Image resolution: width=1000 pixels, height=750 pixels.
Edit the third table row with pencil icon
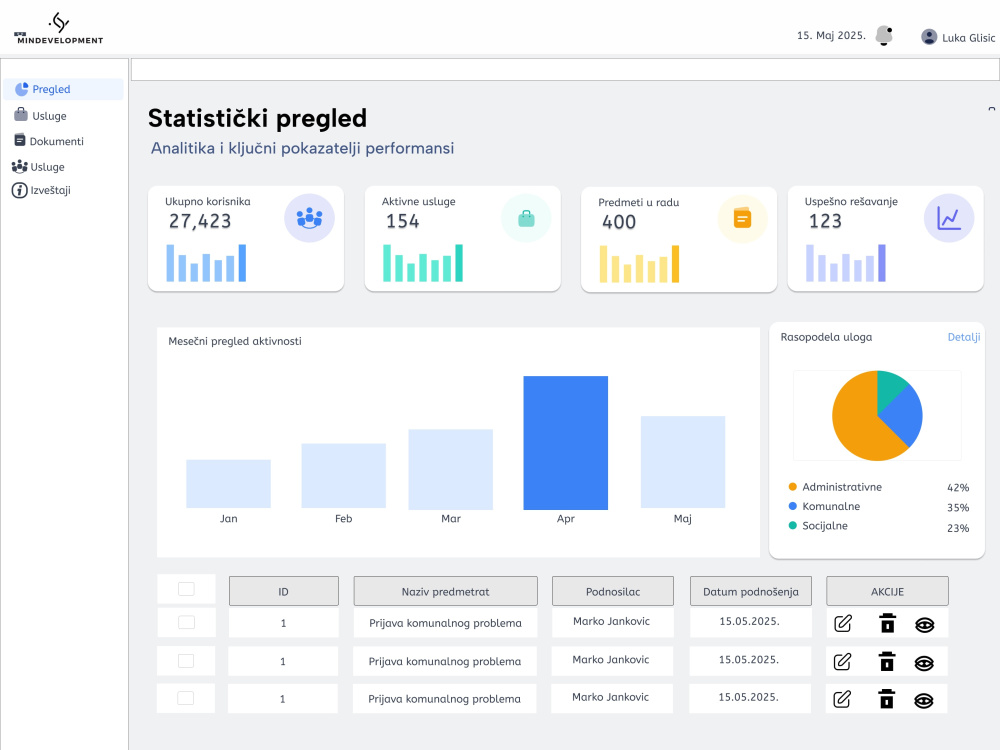[842, 700]
